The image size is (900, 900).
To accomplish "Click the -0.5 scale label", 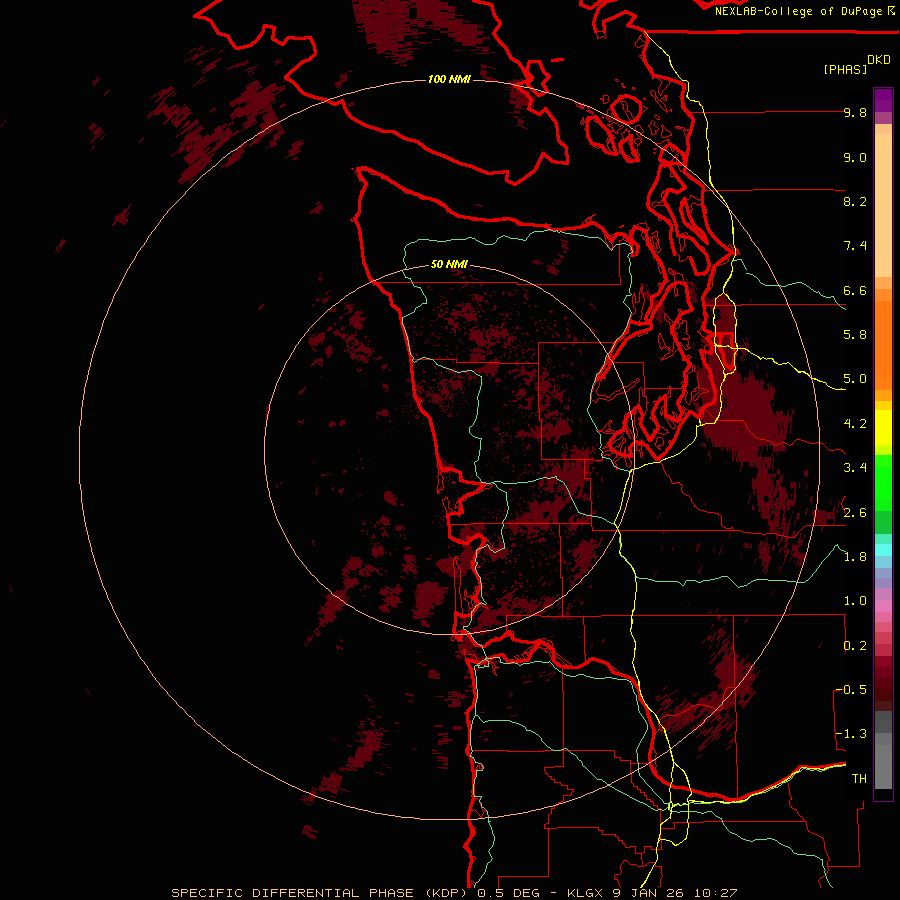I will click(852, 690).
